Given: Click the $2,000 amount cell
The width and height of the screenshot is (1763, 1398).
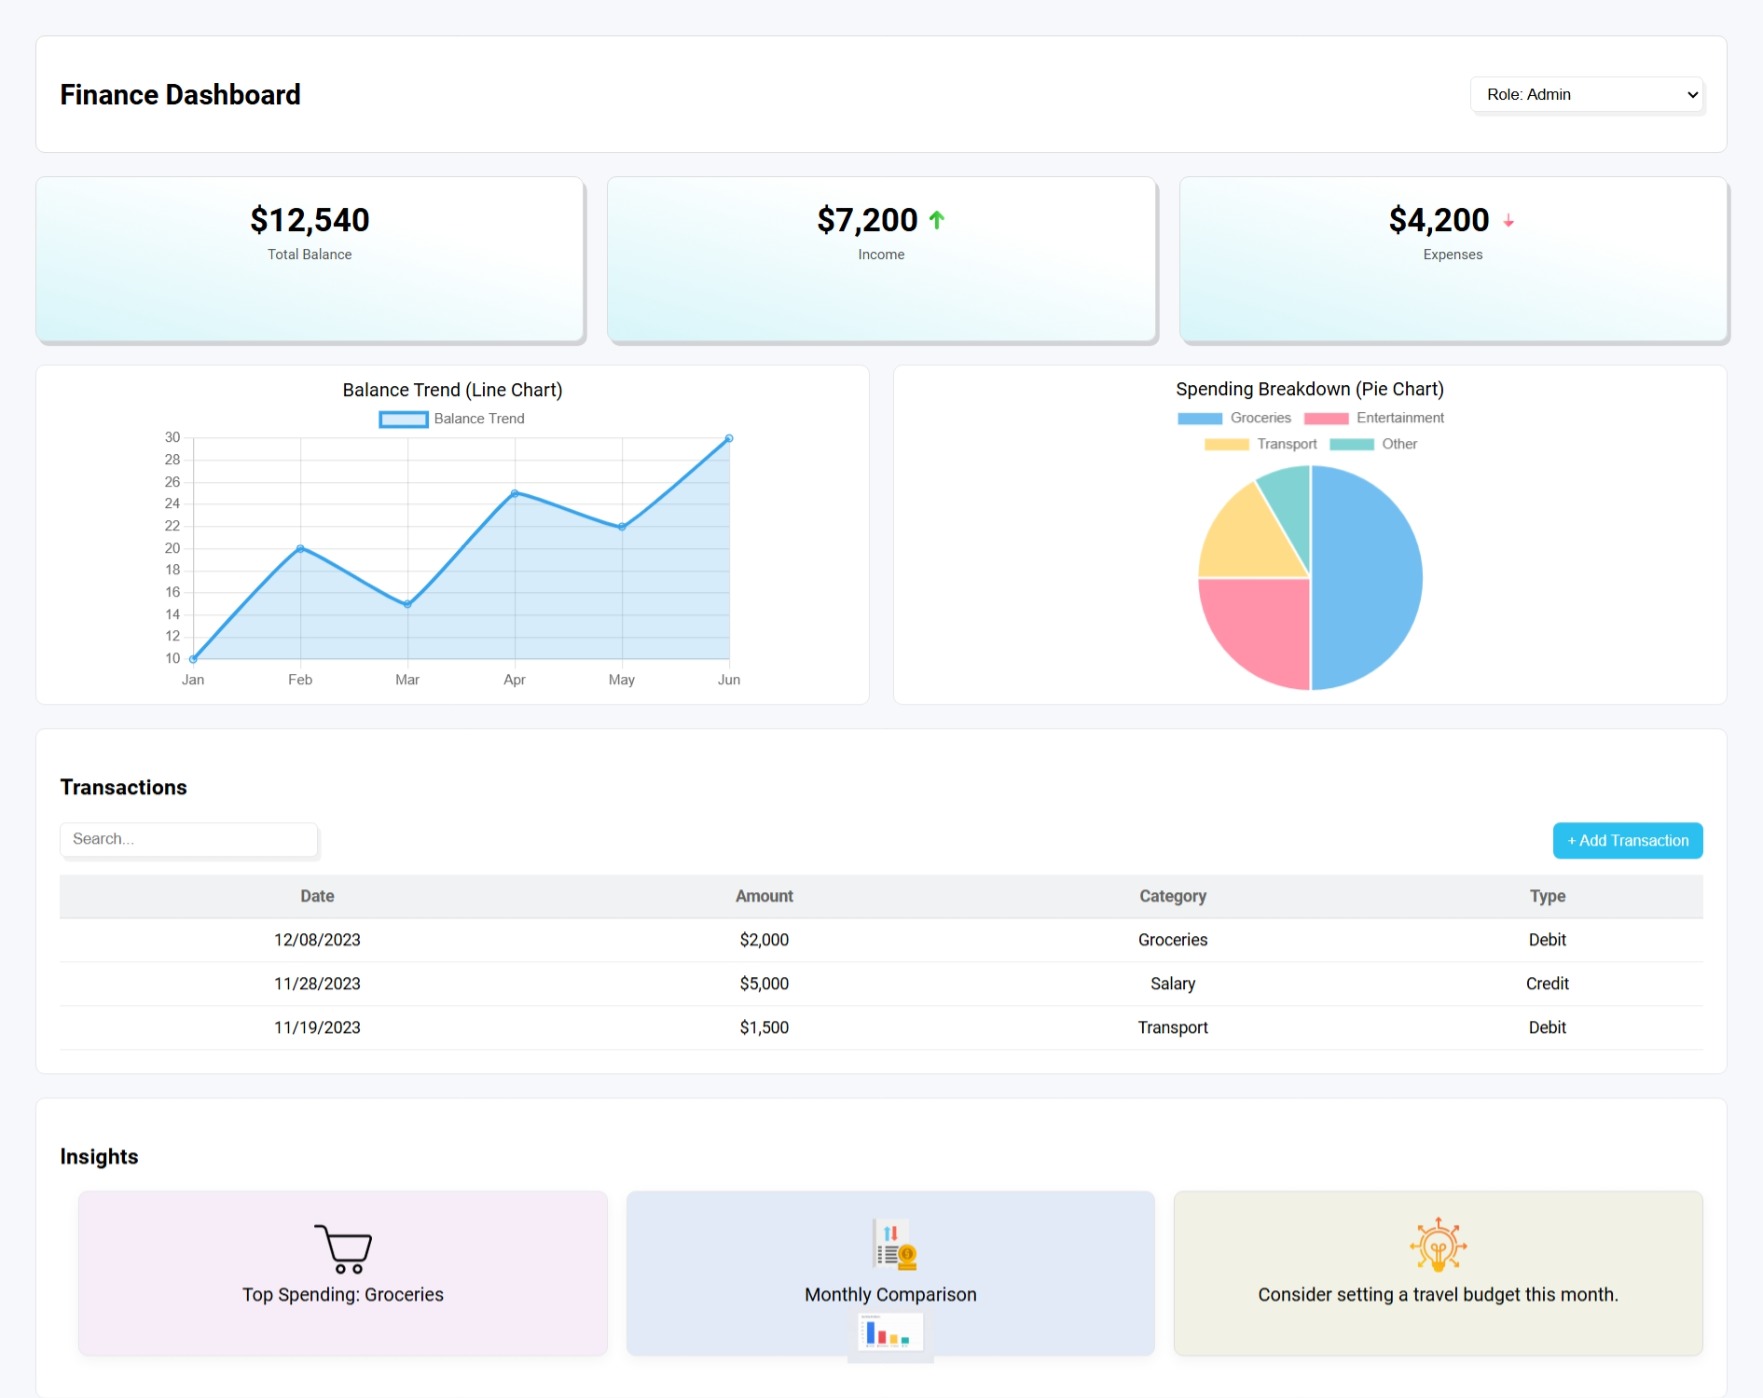Looking at the screenshot, I should [764, 940].
